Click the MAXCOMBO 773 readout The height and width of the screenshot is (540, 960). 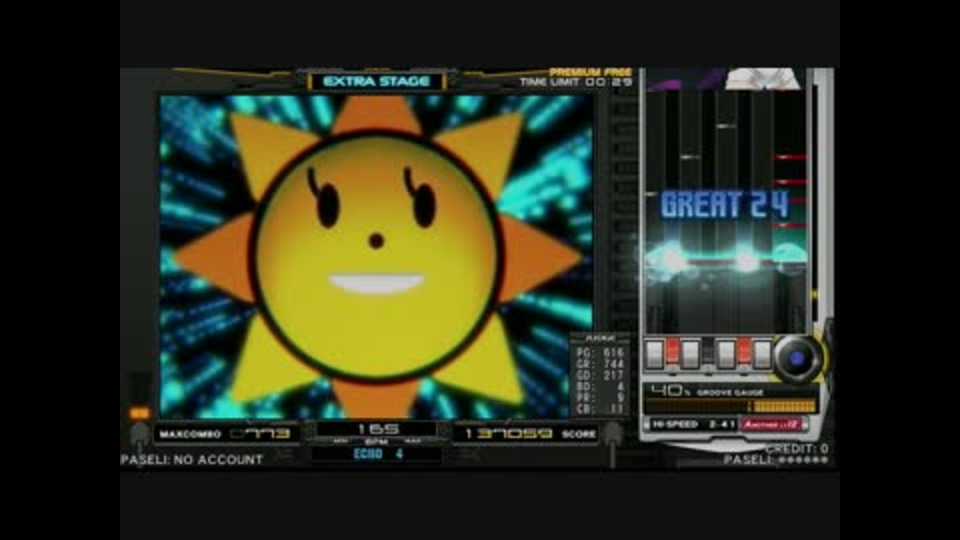coord(225,433)
